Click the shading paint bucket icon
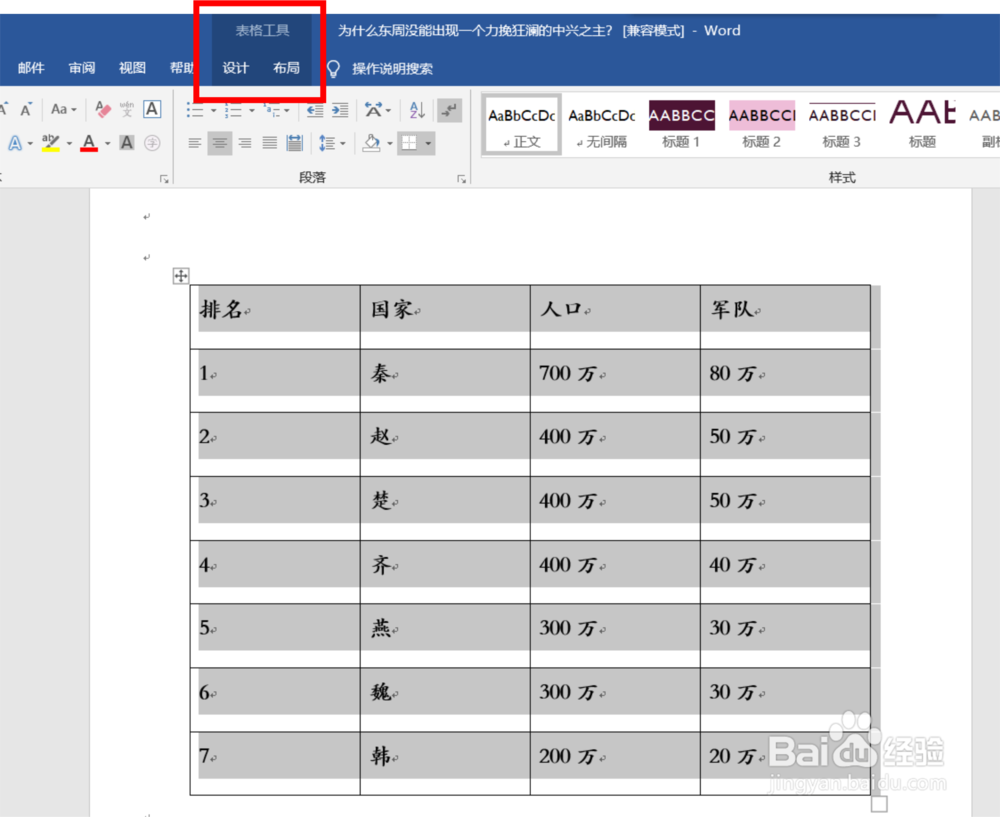The width and height of the screenshot is (1000, 817). [x=372, y=141]
